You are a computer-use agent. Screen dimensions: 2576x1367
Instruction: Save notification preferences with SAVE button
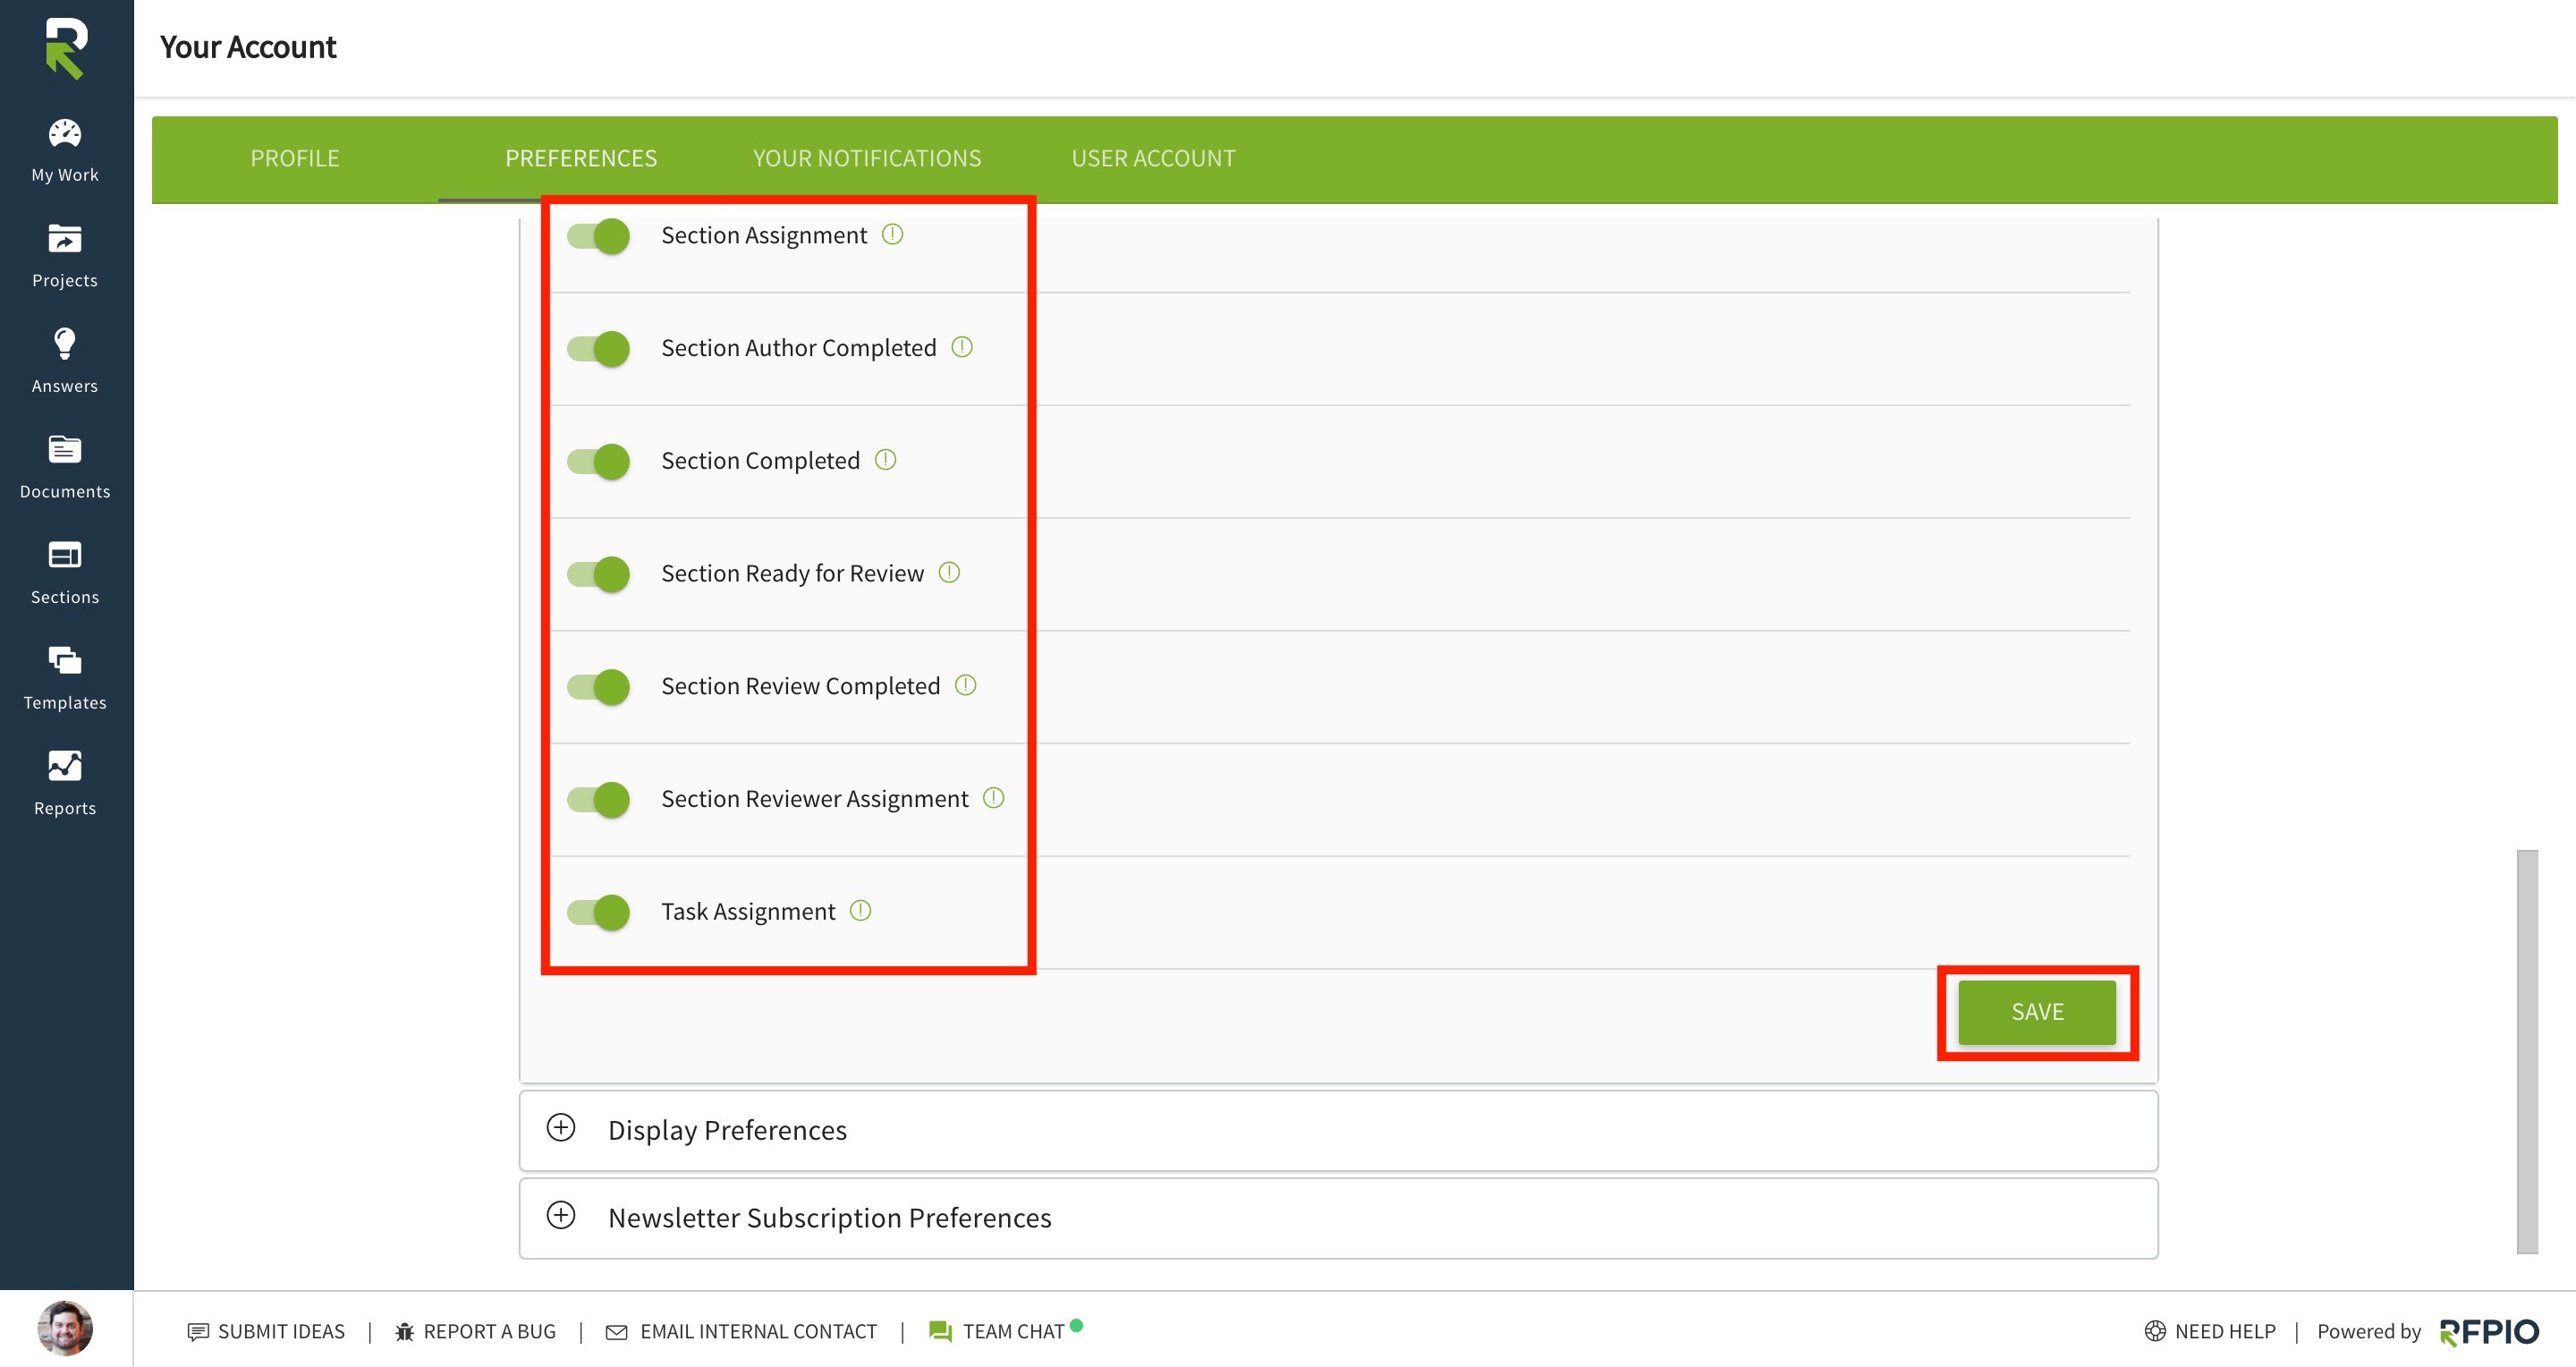coord(2037,1012)
